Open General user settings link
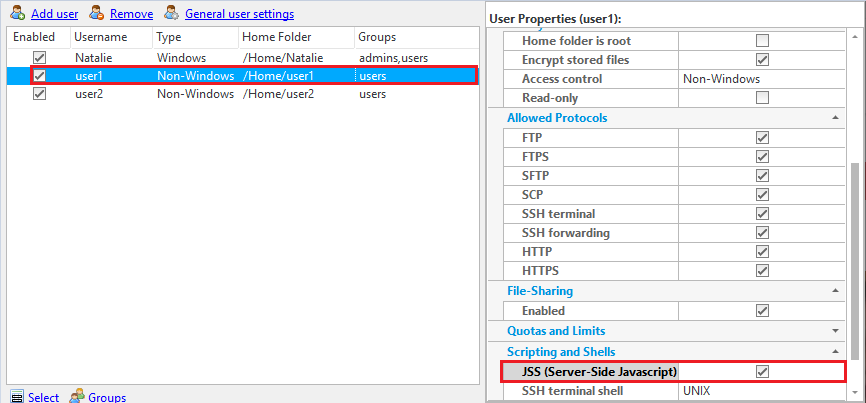This screenshot has height=403, width=866. pyautogui.click(x=239, y=14)
